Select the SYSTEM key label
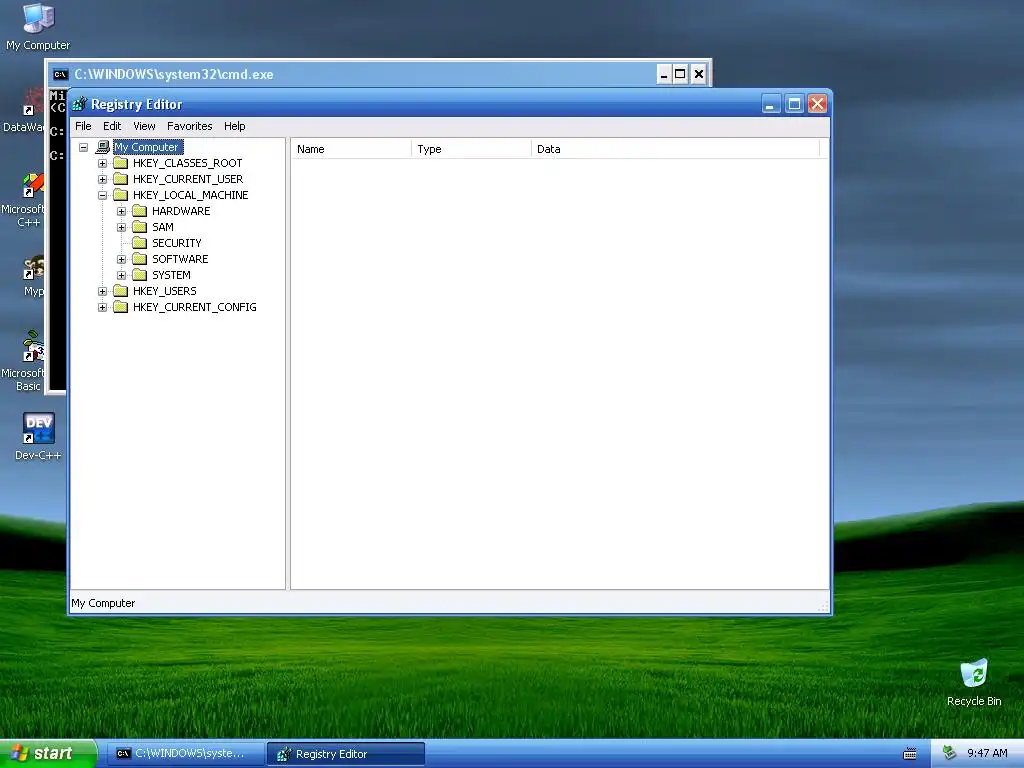The image size is (1024, 768). (171, 275)
